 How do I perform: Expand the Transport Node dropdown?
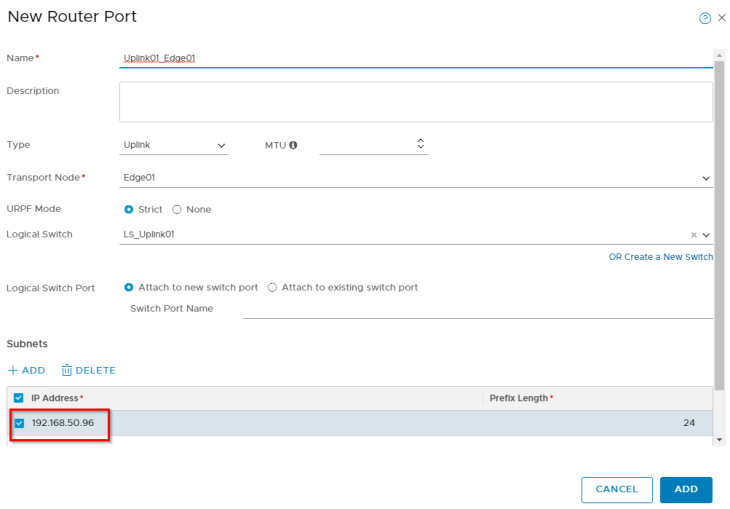706,178
